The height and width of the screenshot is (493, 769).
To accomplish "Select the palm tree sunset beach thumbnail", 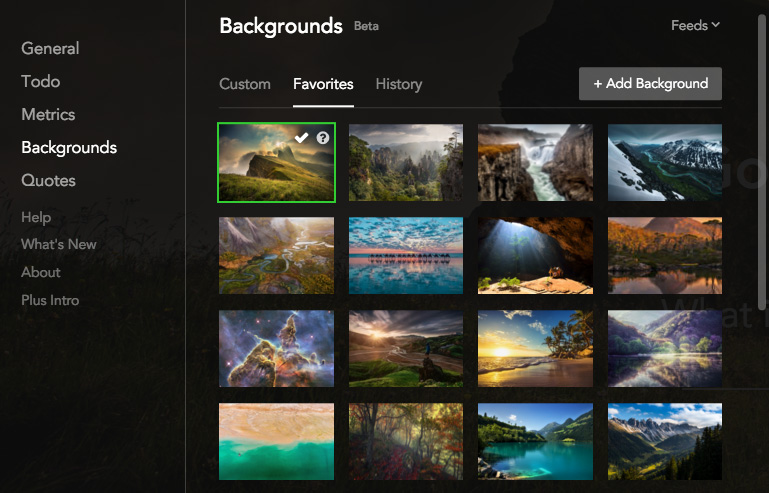I will click(535, 348).
